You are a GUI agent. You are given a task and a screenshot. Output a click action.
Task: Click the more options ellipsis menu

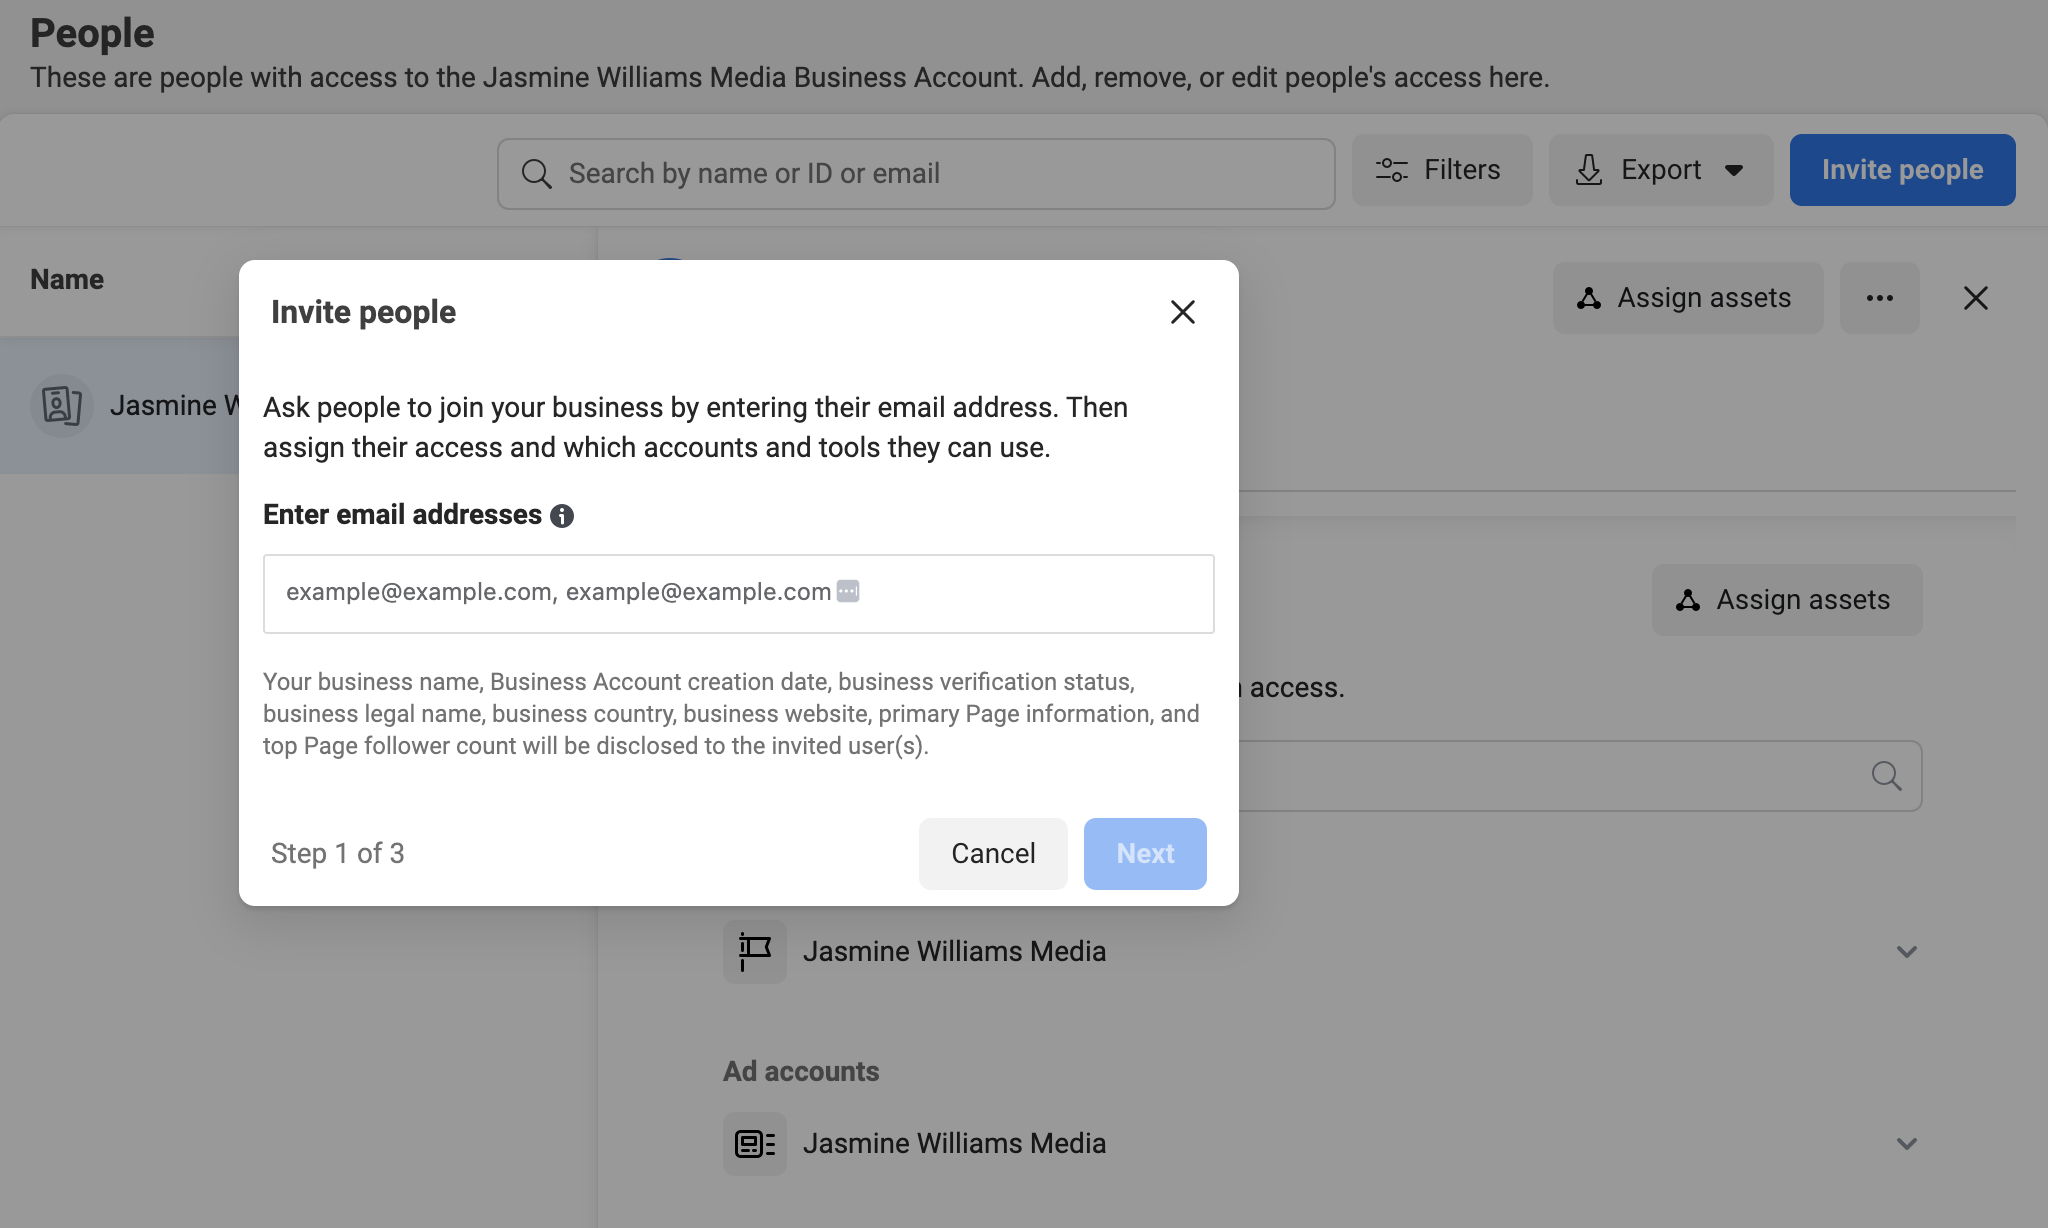(1880, 298)
